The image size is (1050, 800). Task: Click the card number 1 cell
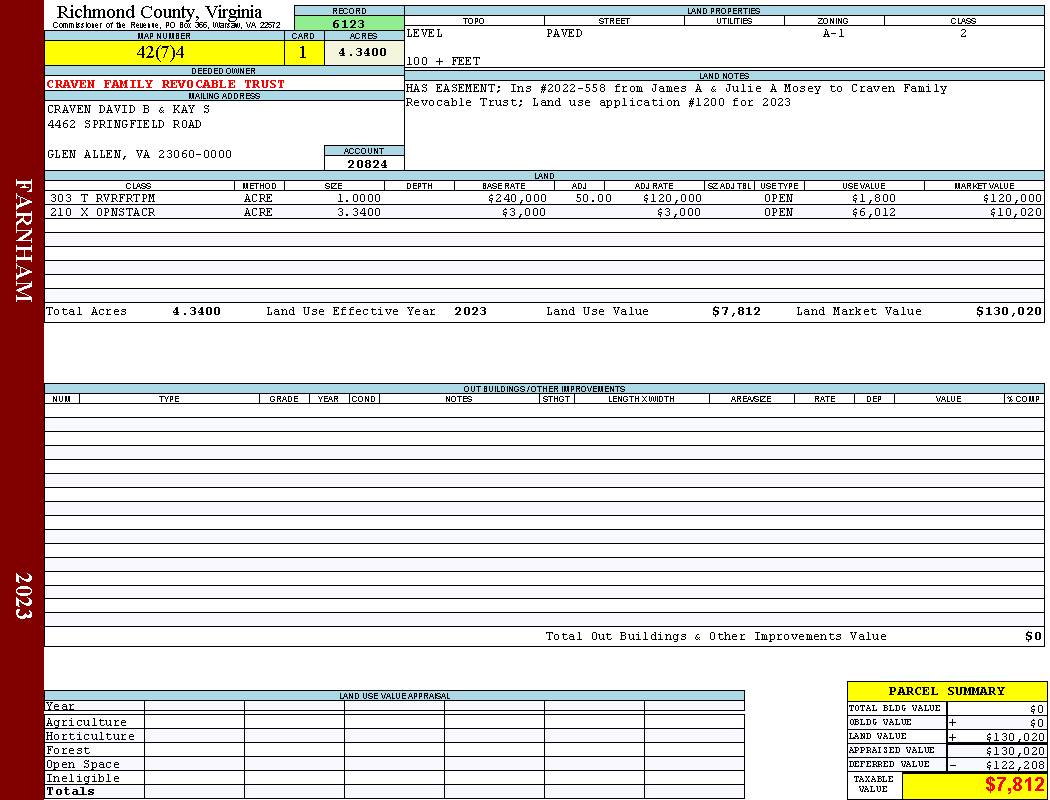[x=304, y=53]
